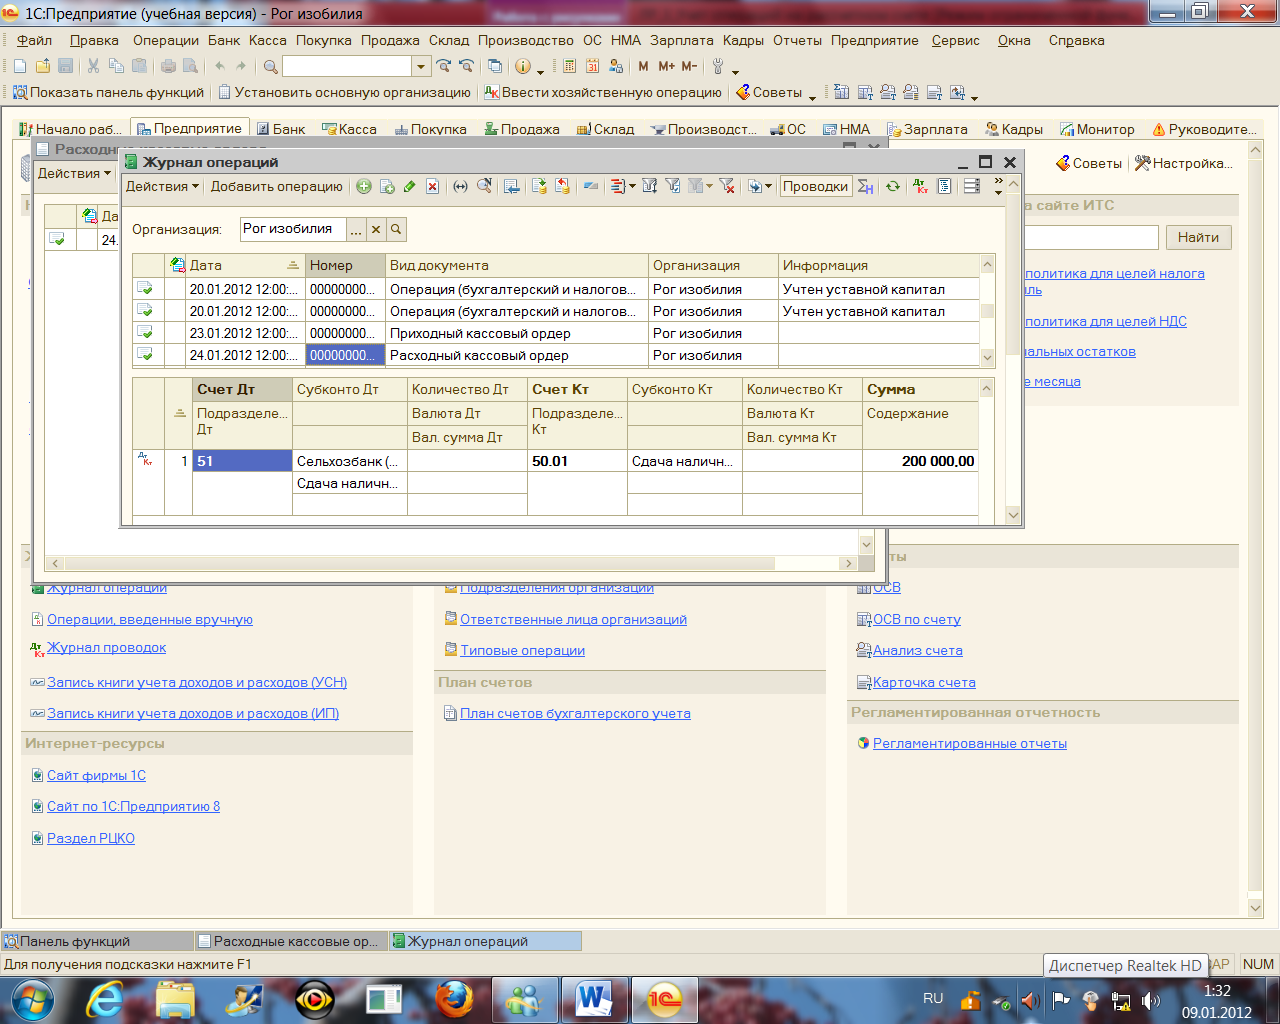Screen dimensions: 1280x1024
Task: Switch to the Склад tab
Action: pyautogui.click(x=606, y=129)
